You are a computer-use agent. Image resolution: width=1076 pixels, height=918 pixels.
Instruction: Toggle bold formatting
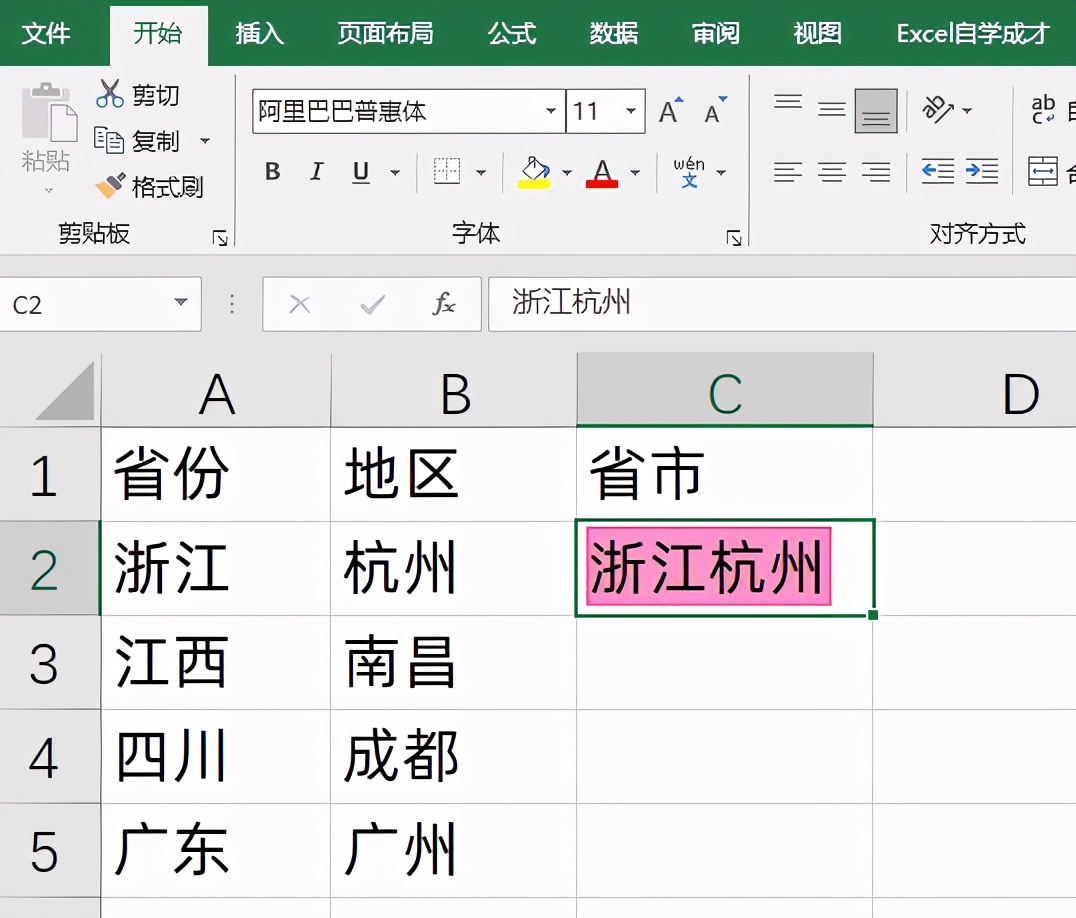pos(272,172)
